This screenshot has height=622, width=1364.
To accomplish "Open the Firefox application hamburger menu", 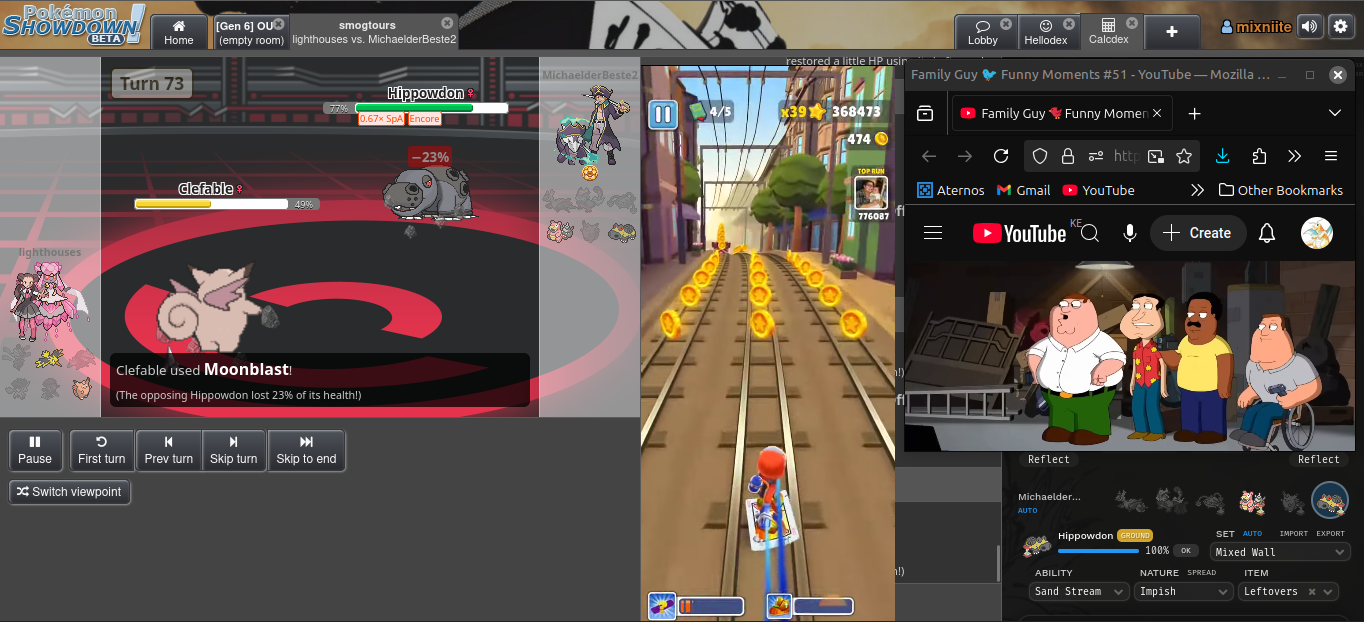I will coord(1331,156).
